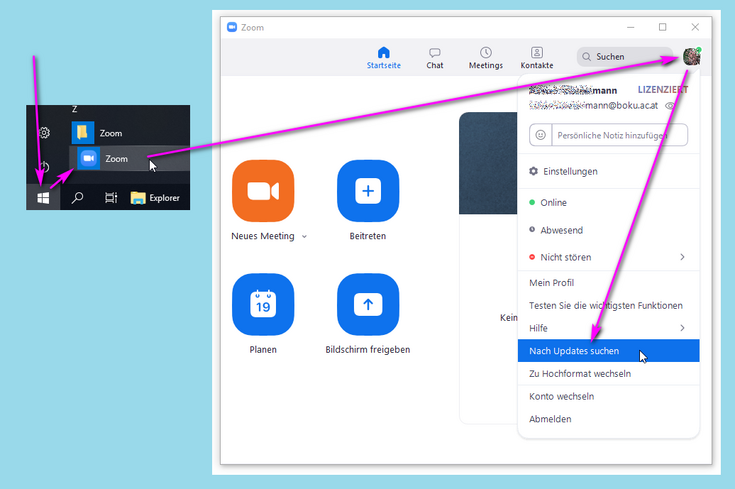Add a note in Persönliche Notiz field
This screenshot has width=735, height=489.
(x=619, y=135)
